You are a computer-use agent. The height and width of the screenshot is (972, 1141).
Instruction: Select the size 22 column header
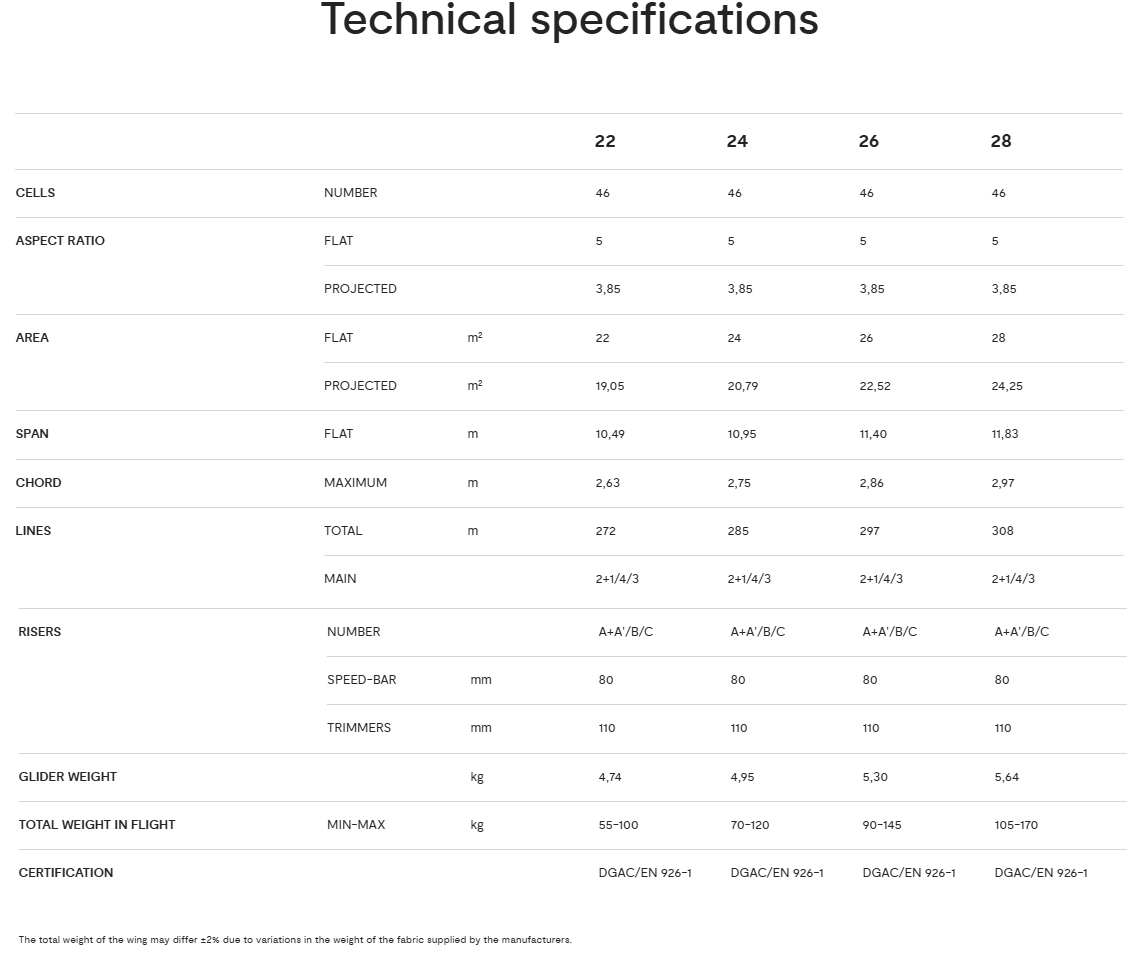pyautogui.click(x=605, y=141)
